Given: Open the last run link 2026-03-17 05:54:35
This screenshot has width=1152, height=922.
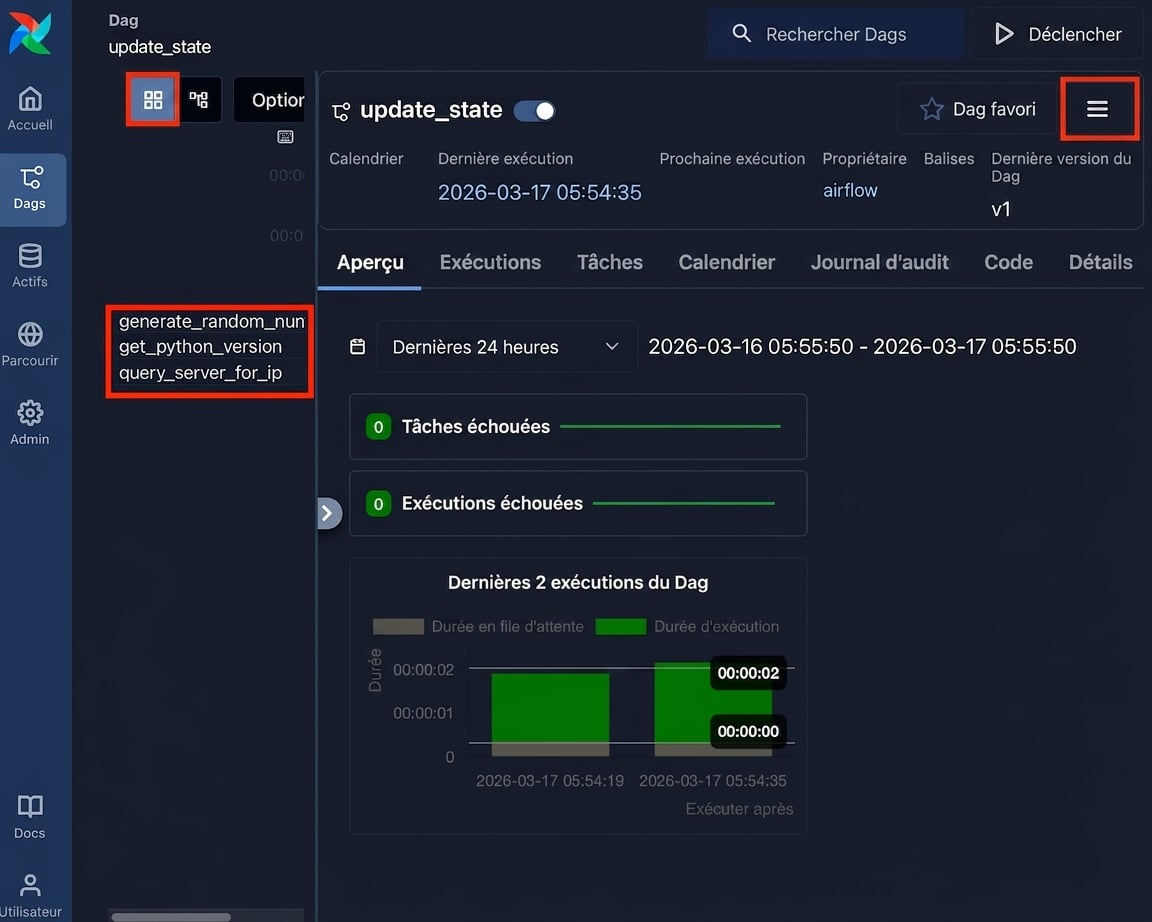Looking at the screenshot, I should click(539, 192).
